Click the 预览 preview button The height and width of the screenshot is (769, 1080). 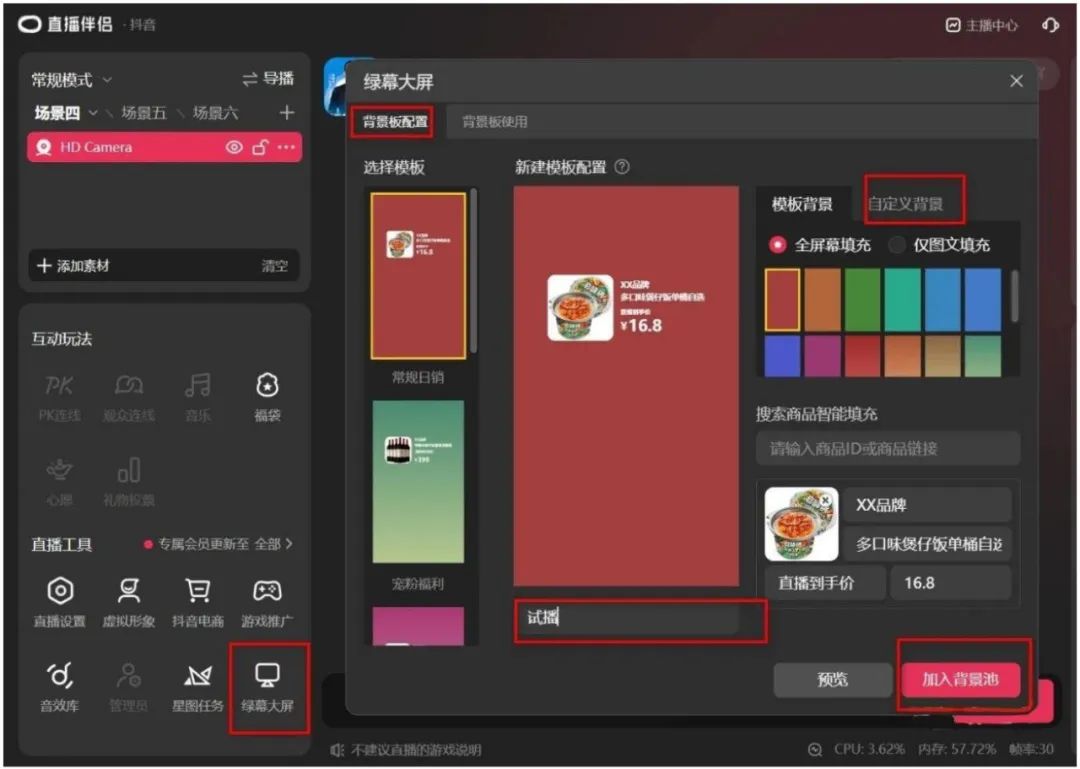point(833,679)
